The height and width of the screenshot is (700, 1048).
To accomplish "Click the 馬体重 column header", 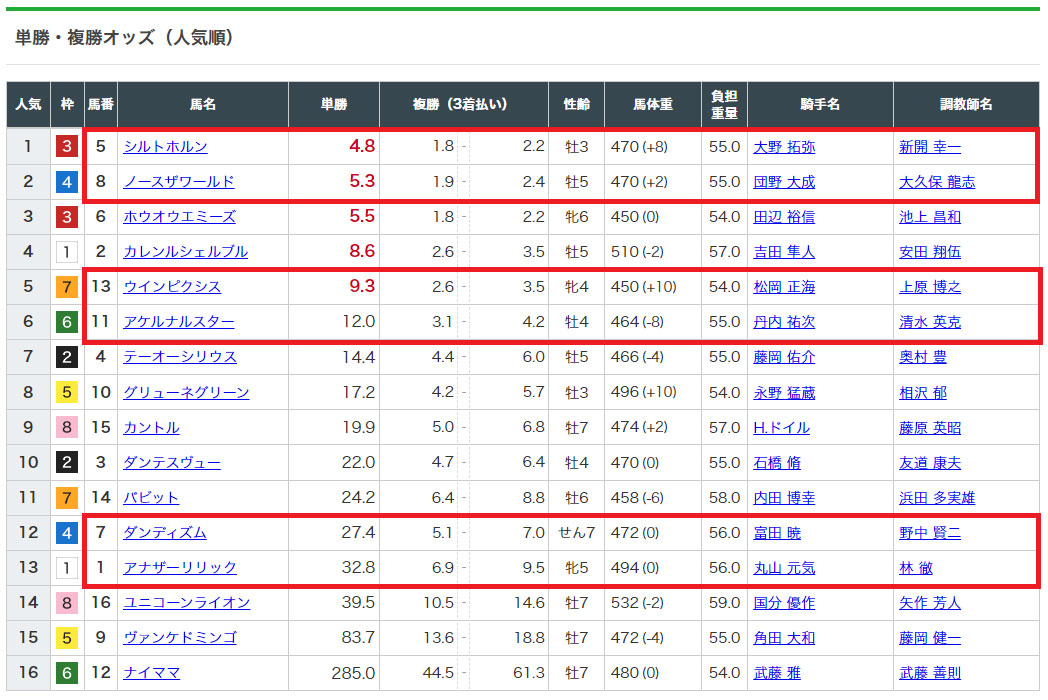I will coord(652,104).
